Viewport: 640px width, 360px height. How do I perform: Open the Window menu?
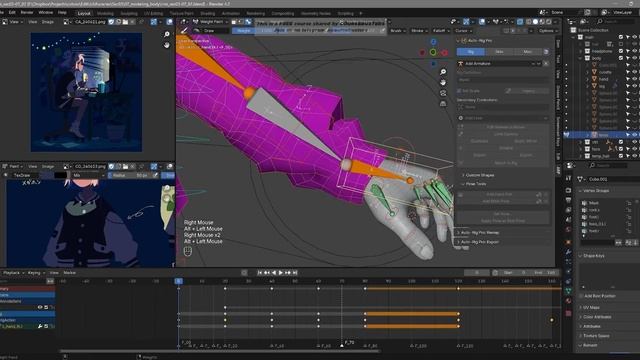[45, 13]
